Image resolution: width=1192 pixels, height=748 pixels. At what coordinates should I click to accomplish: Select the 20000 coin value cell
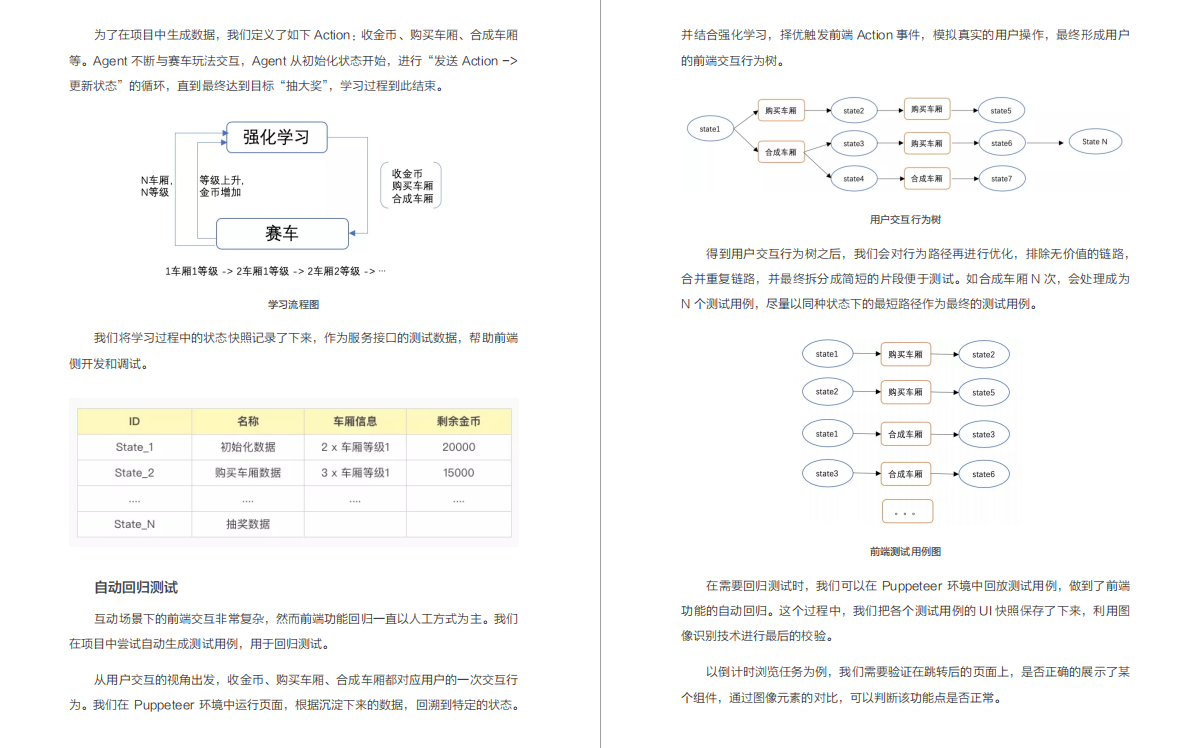coord(458,447)
